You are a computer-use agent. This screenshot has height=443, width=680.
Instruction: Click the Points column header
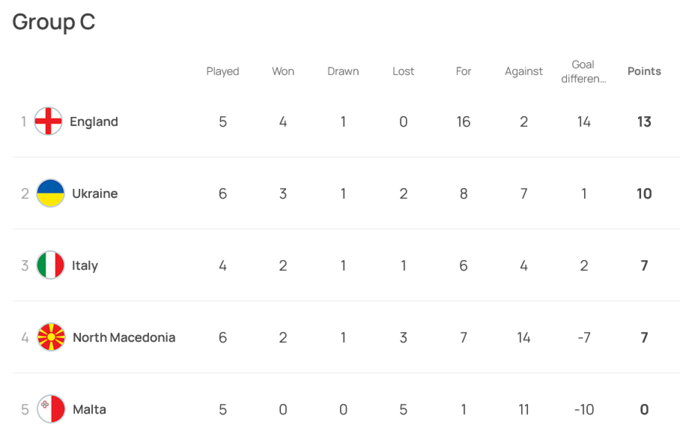[x=644, y=71]
